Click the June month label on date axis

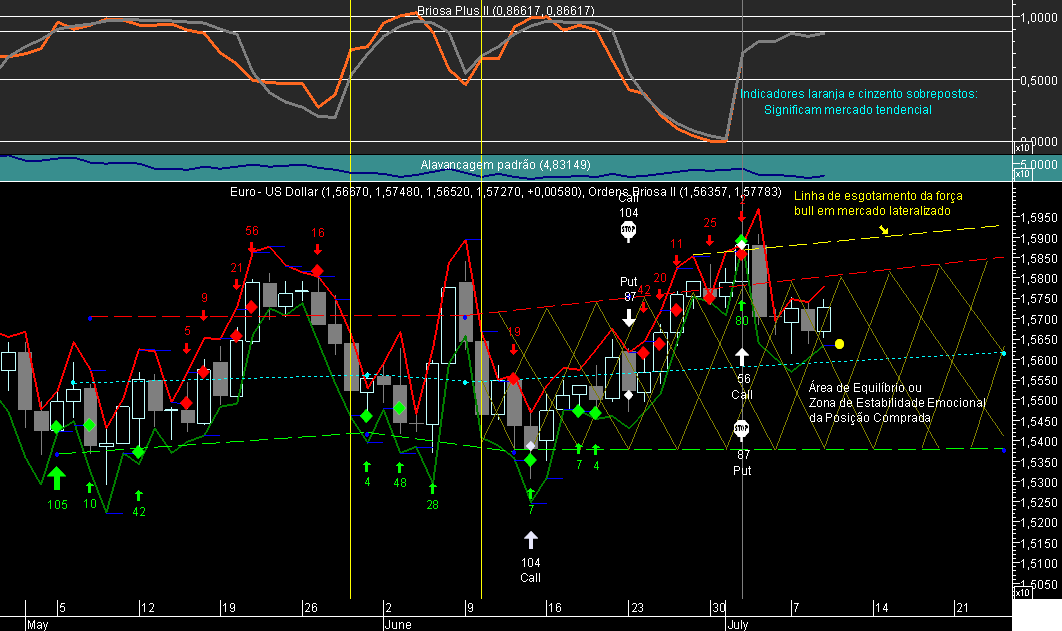[x=398, y=624]
